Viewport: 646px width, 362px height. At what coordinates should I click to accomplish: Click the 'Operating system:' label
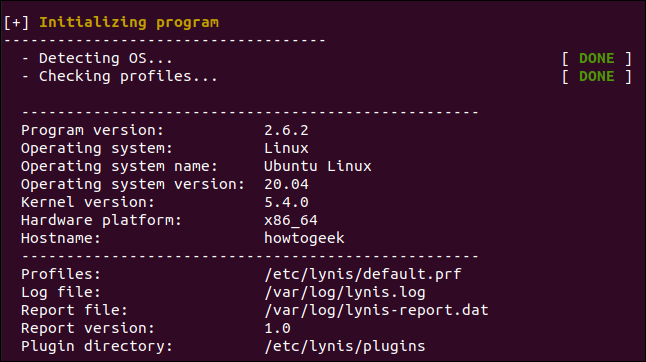[x=97, y=149]
